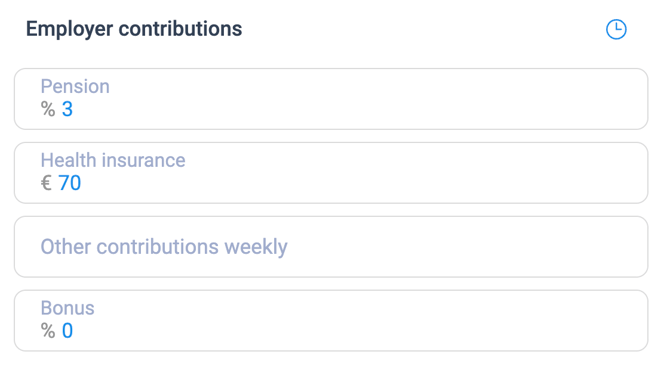Click the Bonus label text
Image resolution: width=670 pixels, height=373 pixels.
[68, 308]
